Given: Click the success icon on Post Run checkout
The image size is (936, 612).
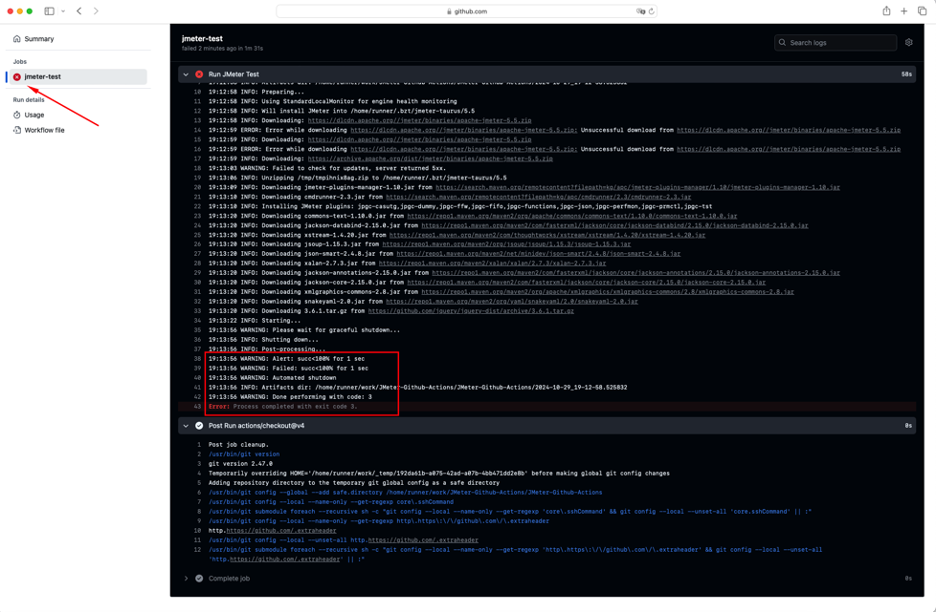Looking at the screenshot, I should point(199,426).
